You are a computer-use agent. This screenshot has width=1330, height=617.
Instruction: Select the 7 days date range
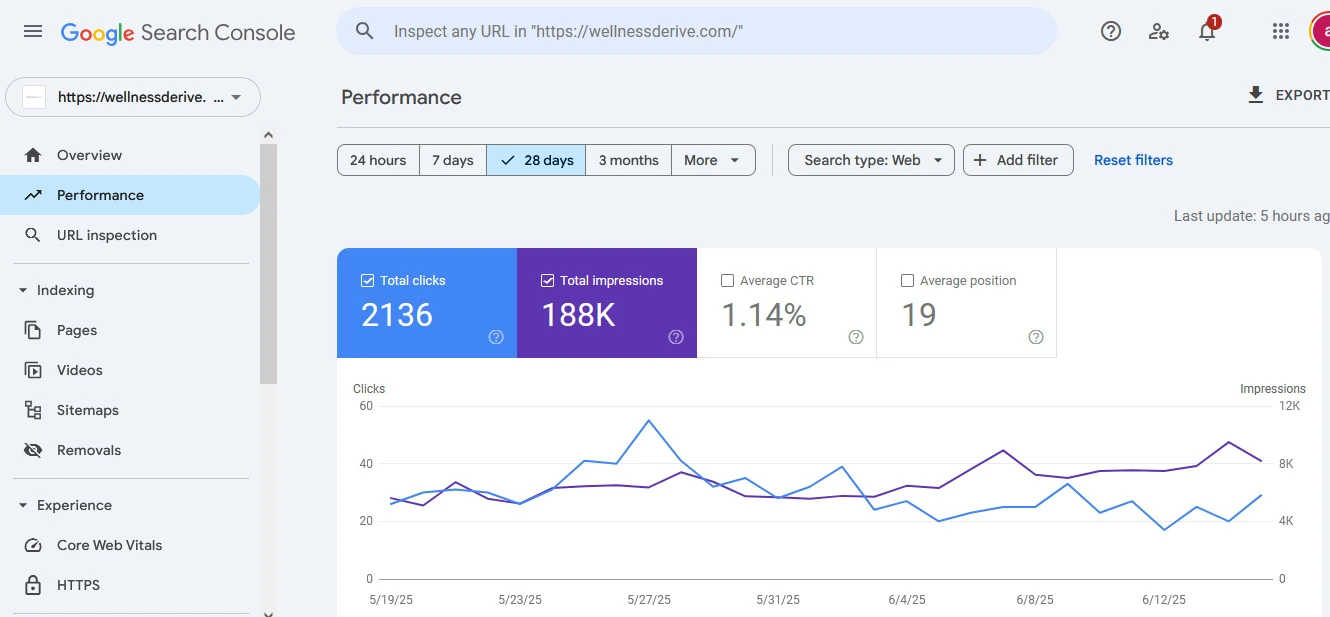tap(453, 160)
